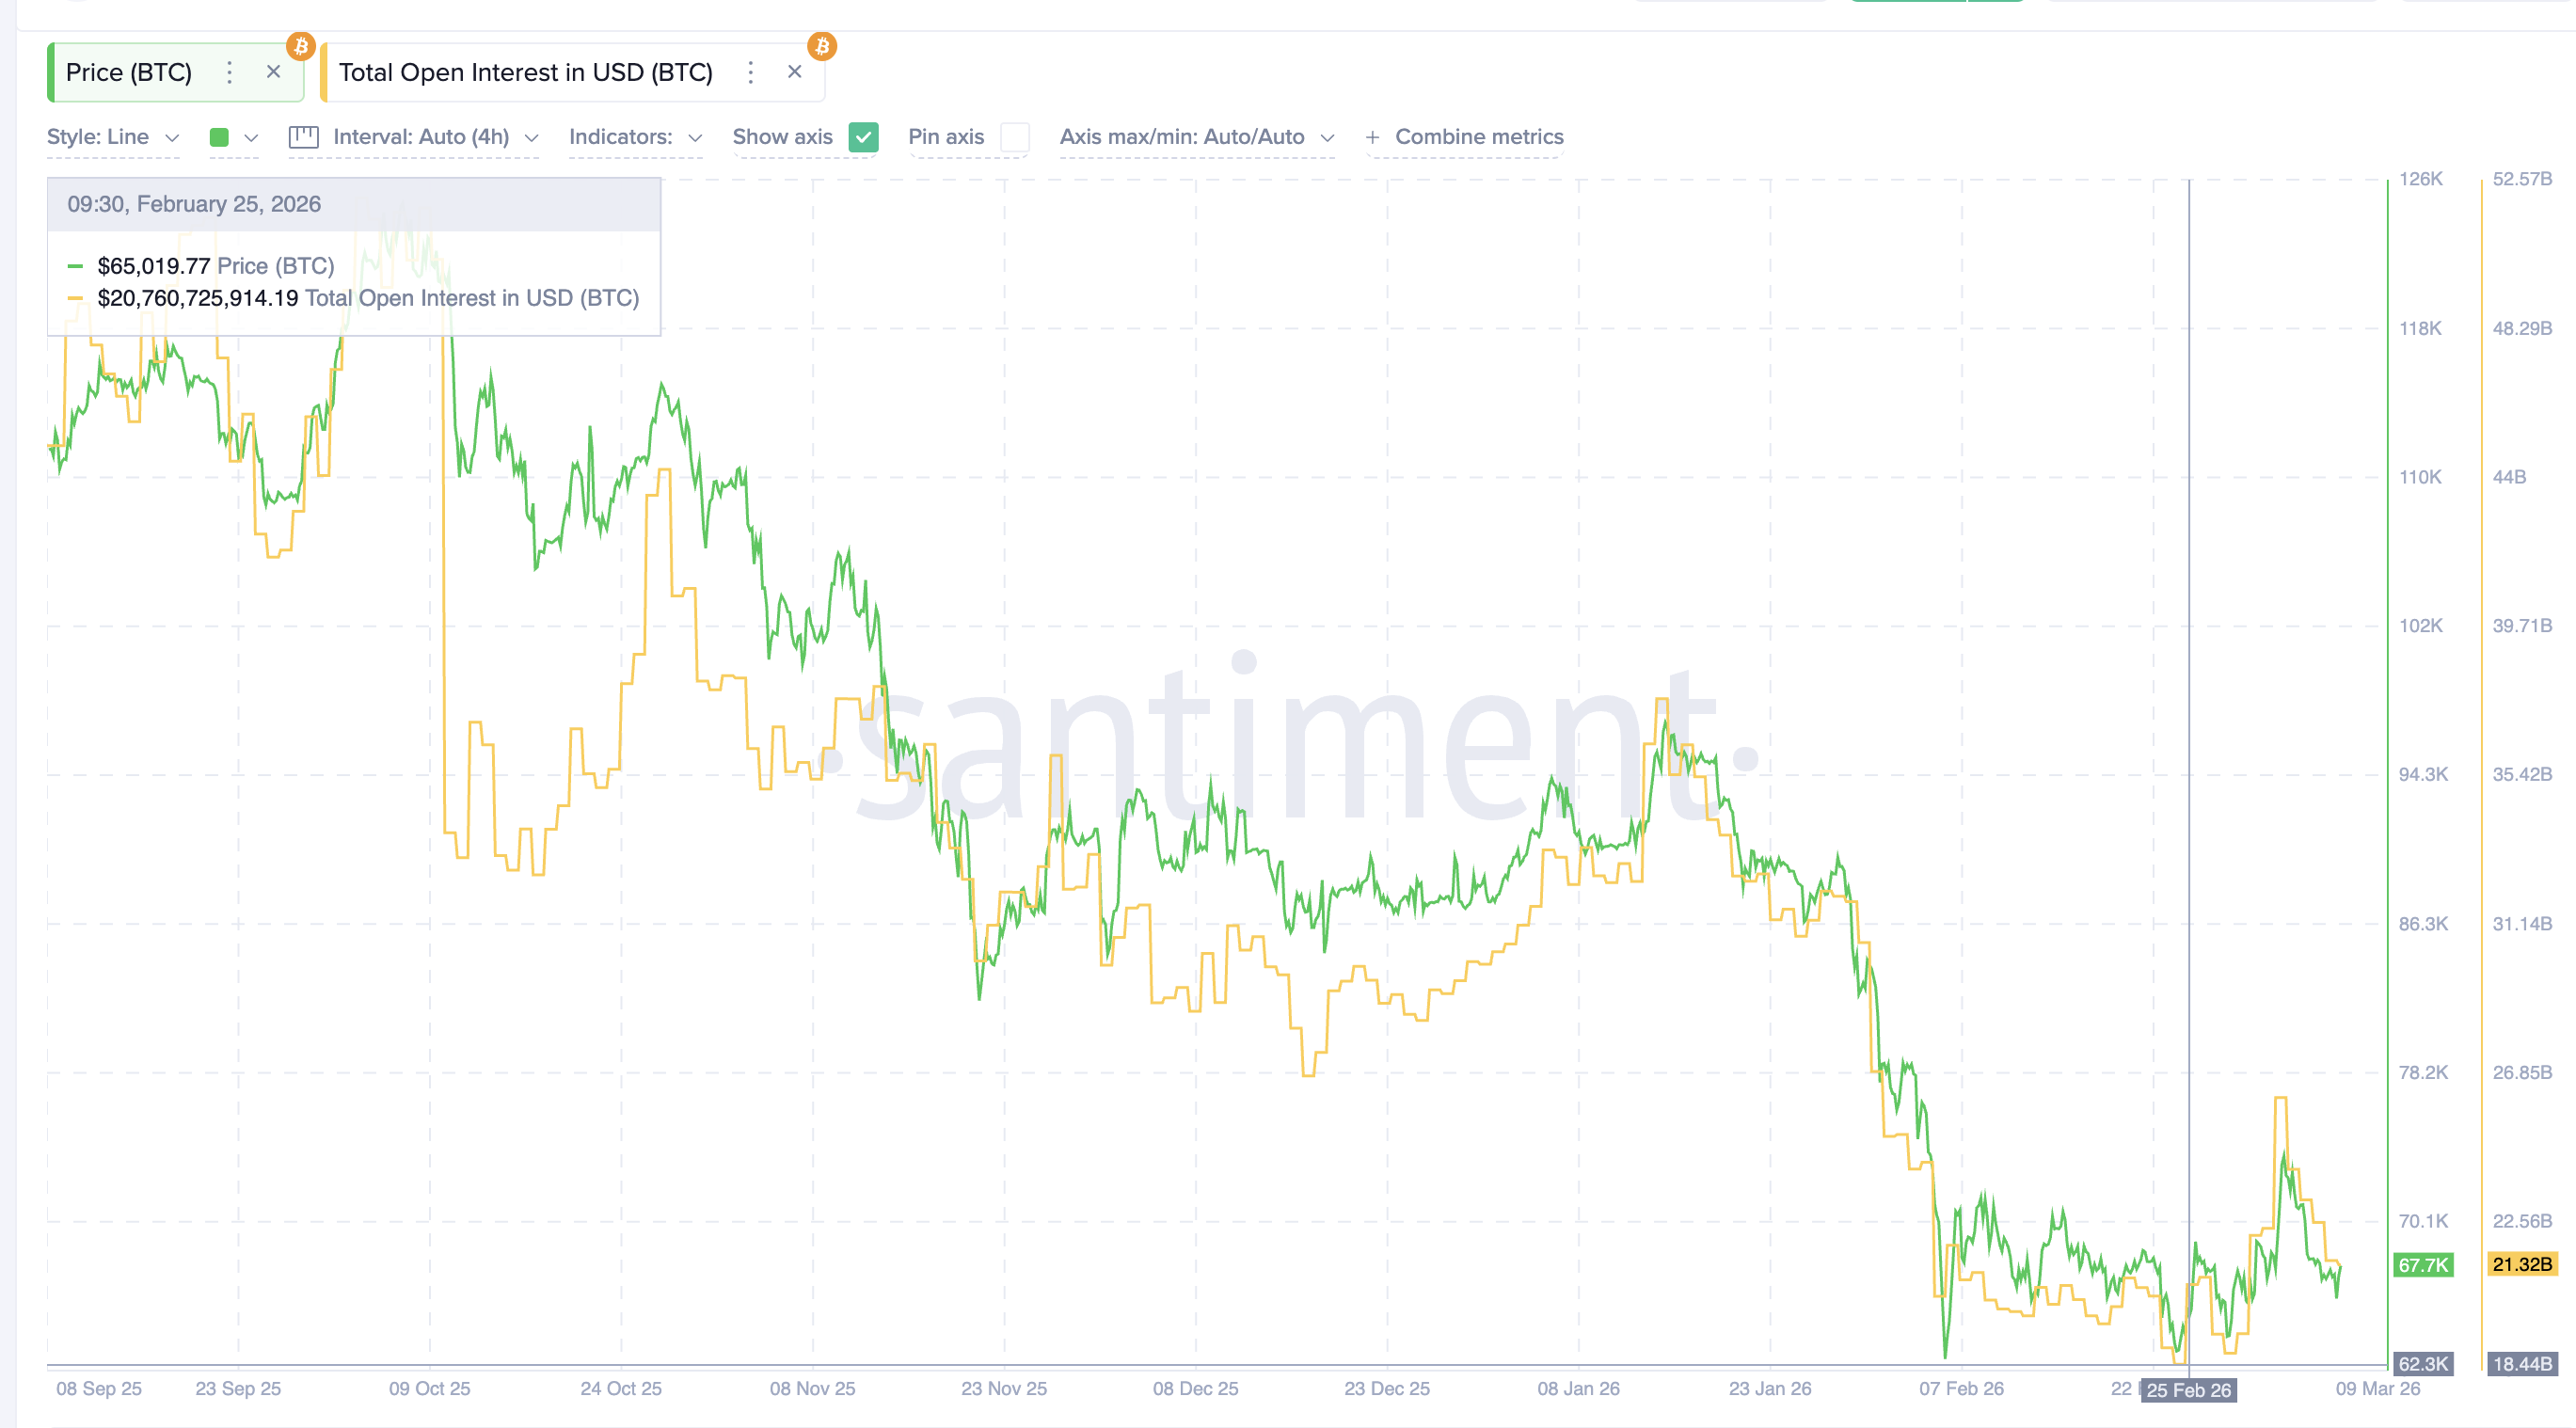Remove the Total Open Interest metric

pyautogui.click(x=794, y=71)
